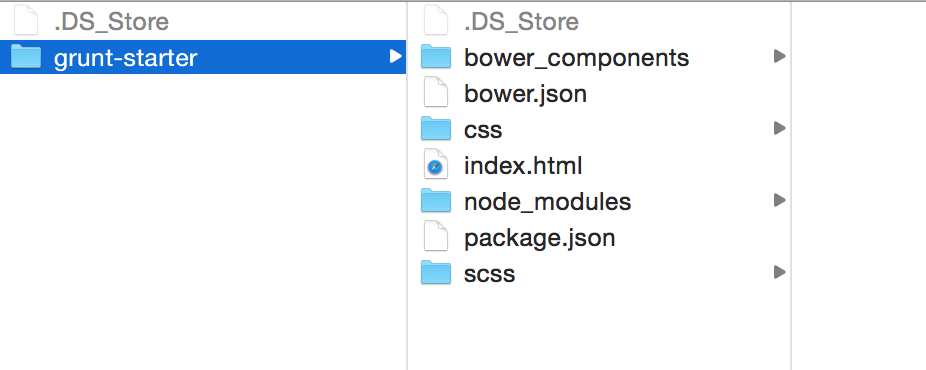Expand the node_modules folder arrow
The width and height of the screenshot is (926, 370).
pos(780,201)
